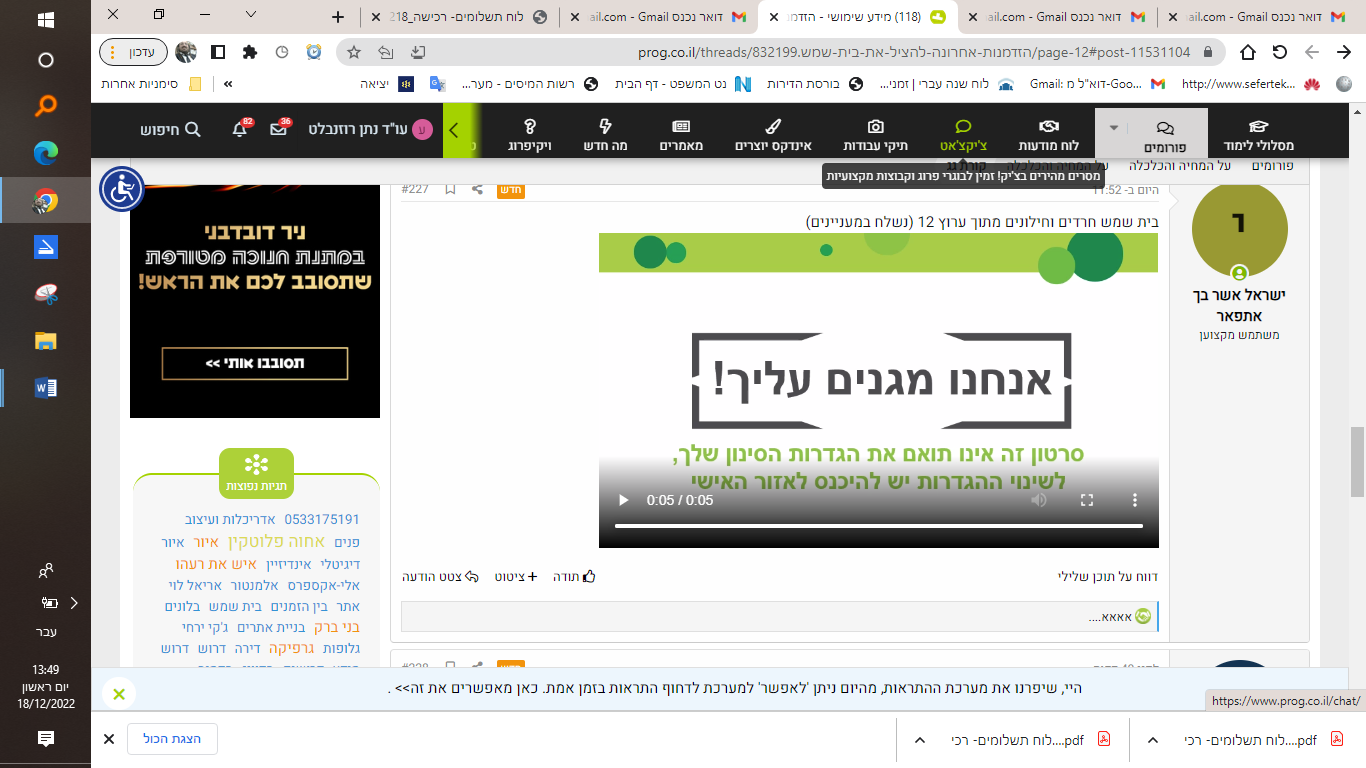1366x768 pixels.
Task: Open Microsoft Word from the taskbar
Action: click(x=45, y=387)
